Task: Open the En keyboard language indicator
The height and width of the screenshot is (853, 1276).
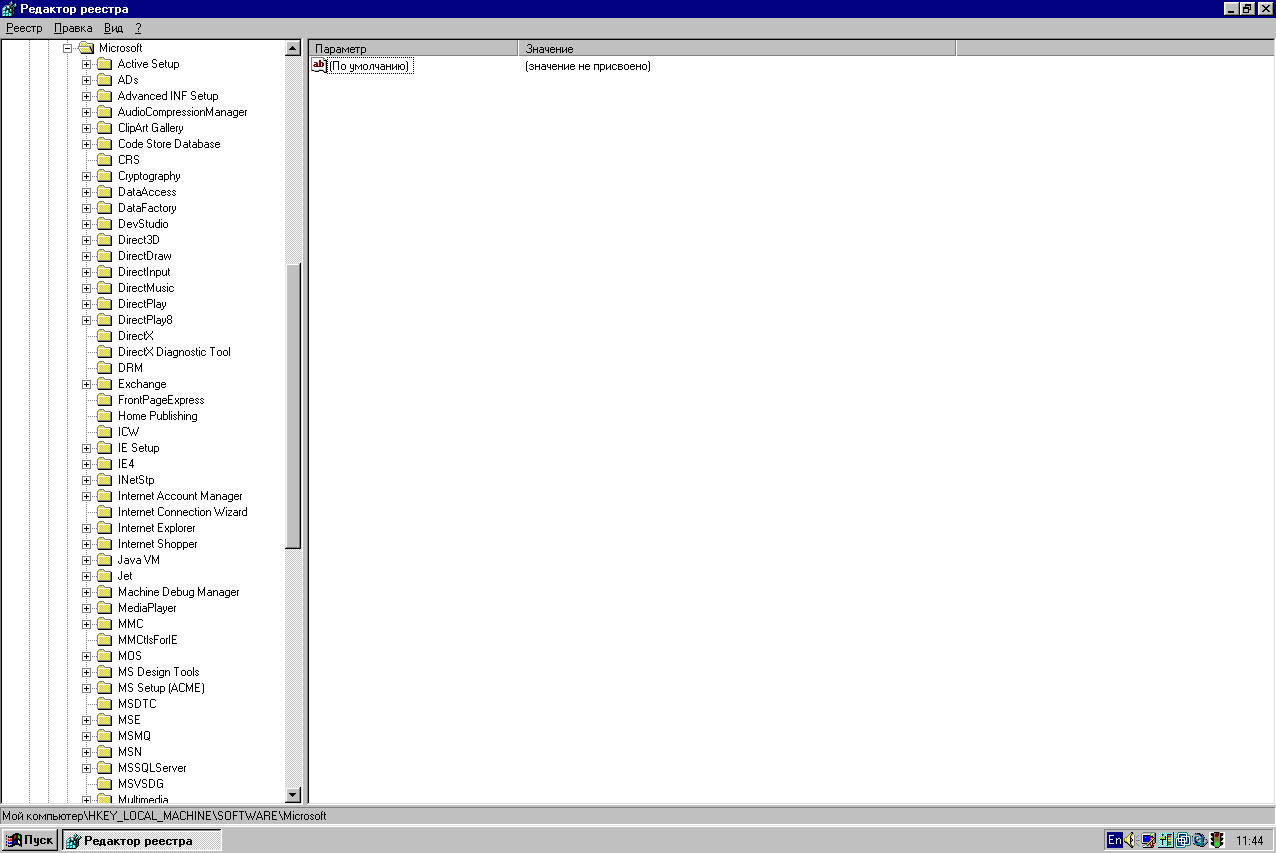Action: pos(1114,840)
